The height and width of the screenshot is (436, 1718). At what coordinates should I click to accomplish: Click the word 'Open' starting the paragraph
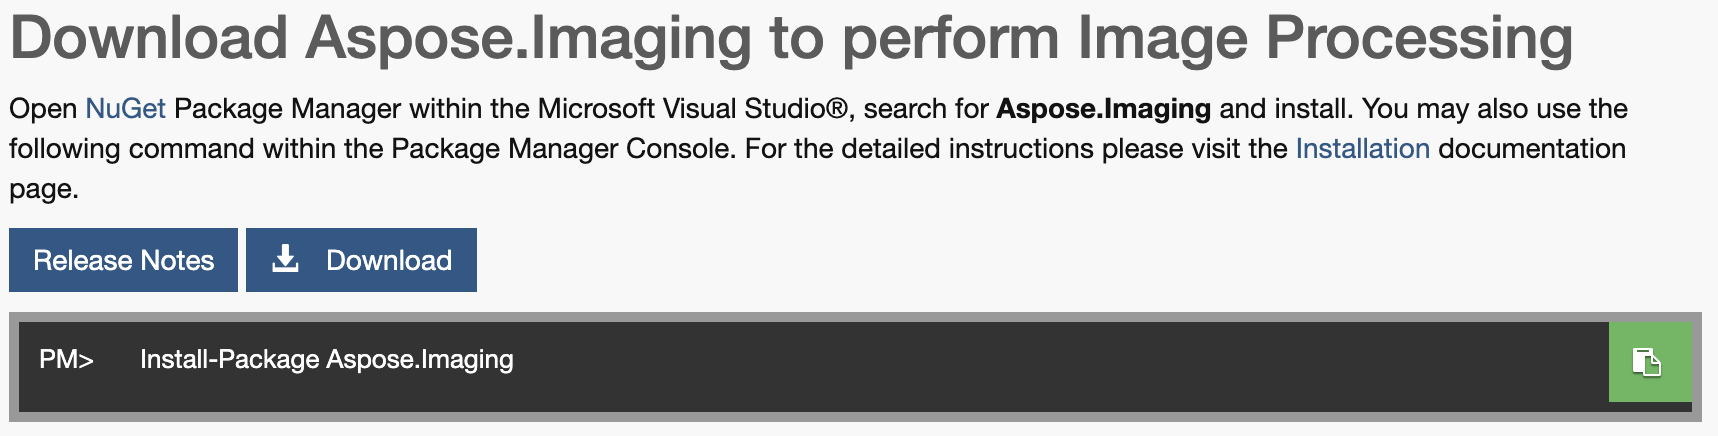(x=43, y=108)
